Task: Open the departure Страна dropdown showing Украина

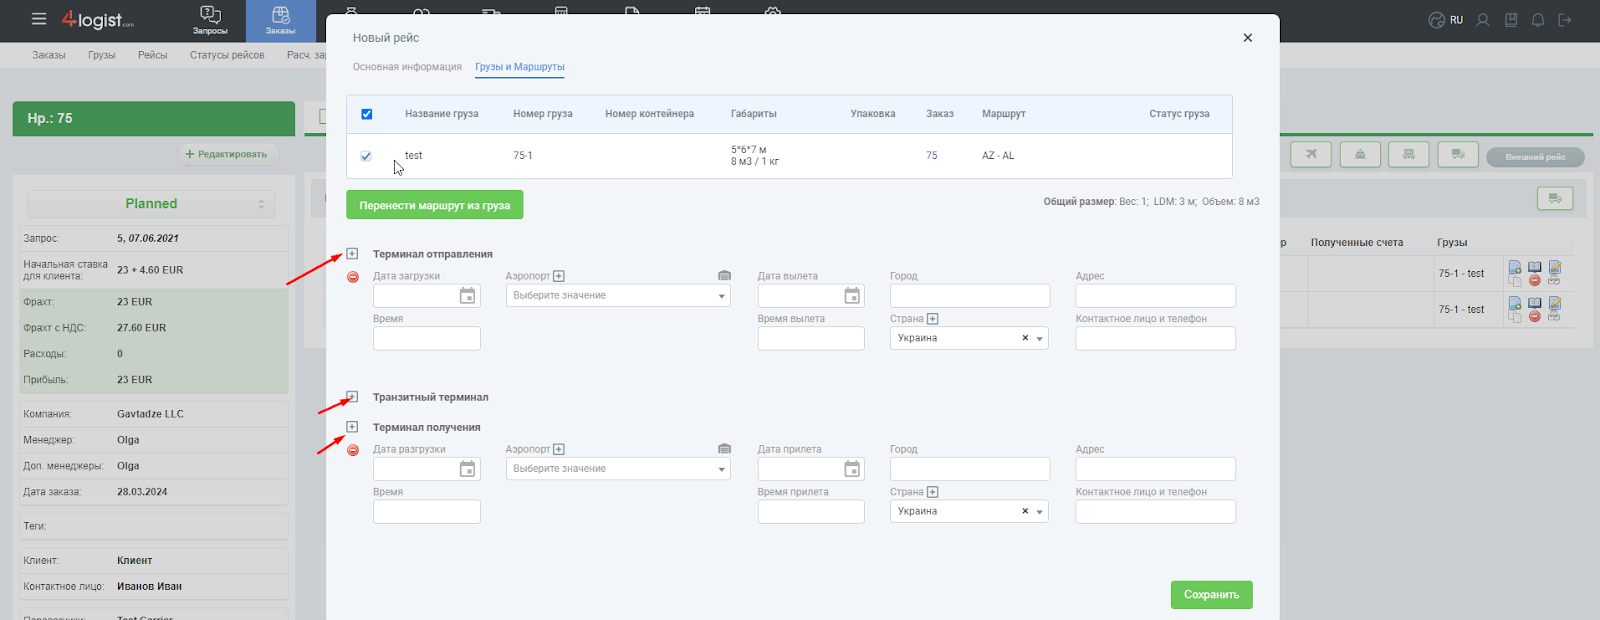Action: 969,339
